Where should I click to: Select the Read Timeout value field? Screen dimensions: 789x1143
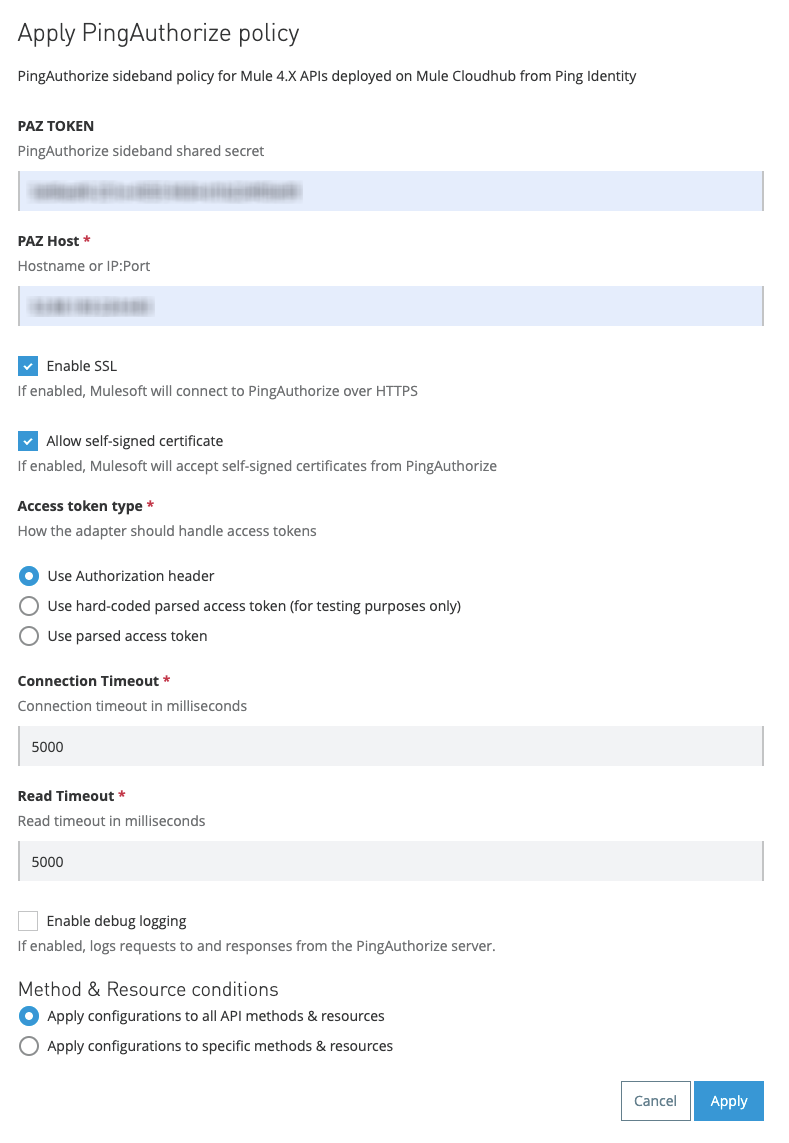390,861
